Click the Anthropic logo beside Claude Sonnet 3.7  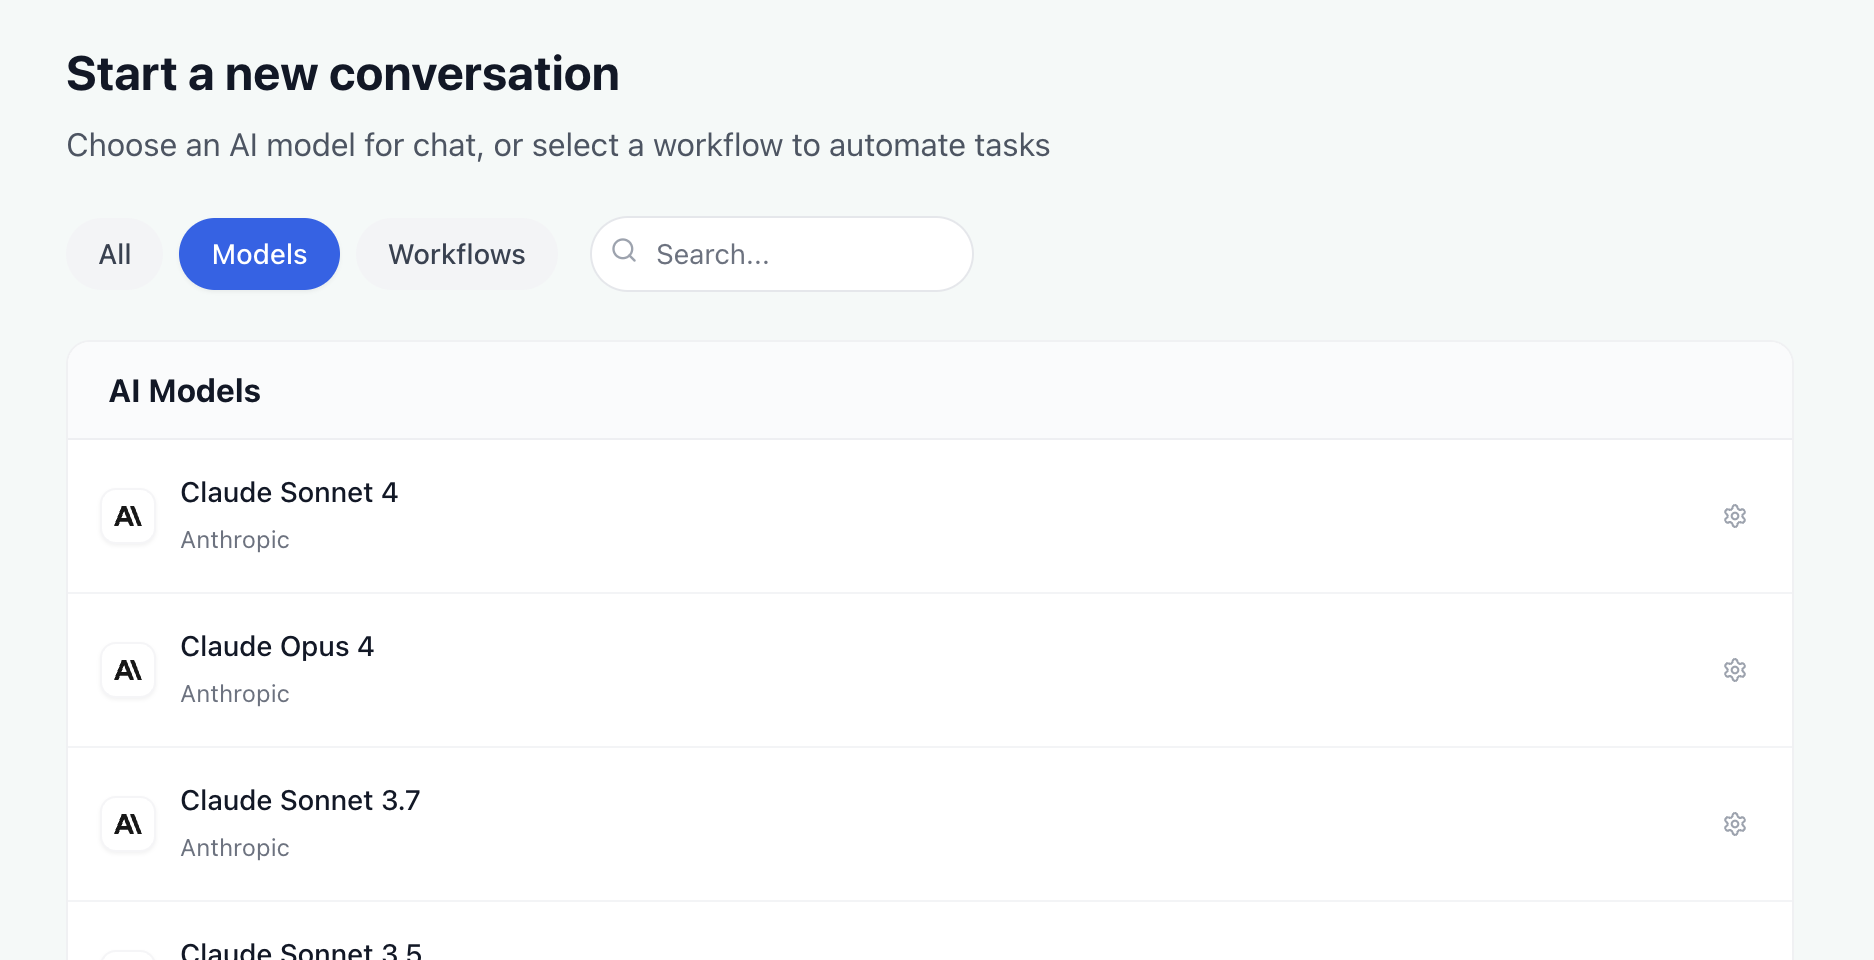click(x=127, y=824)
